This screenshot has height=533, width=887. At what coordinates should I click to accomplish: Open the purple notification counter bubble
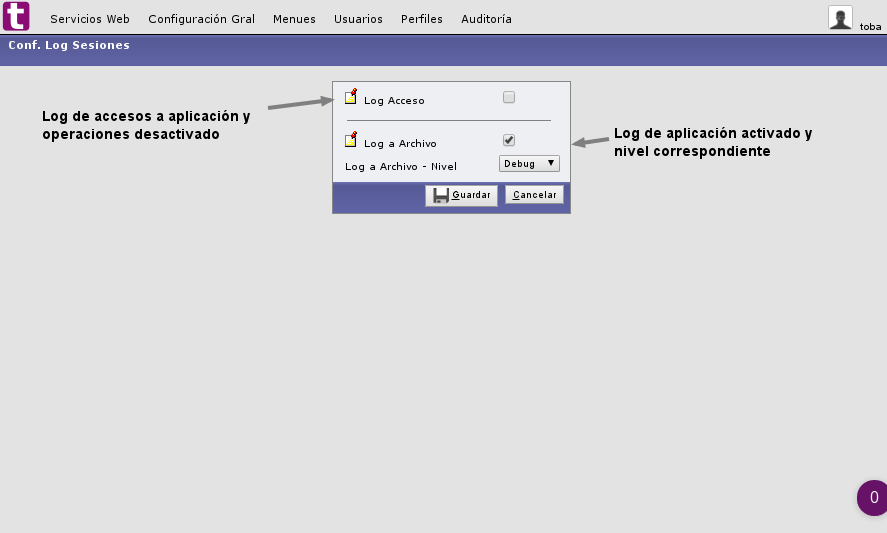(872, 498)
